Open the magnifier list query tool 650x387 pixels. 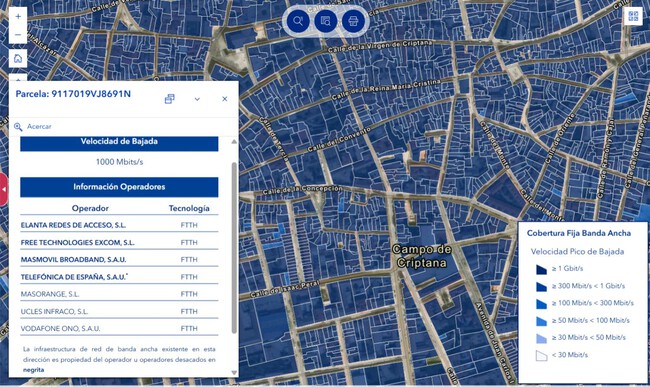(325, 20)
